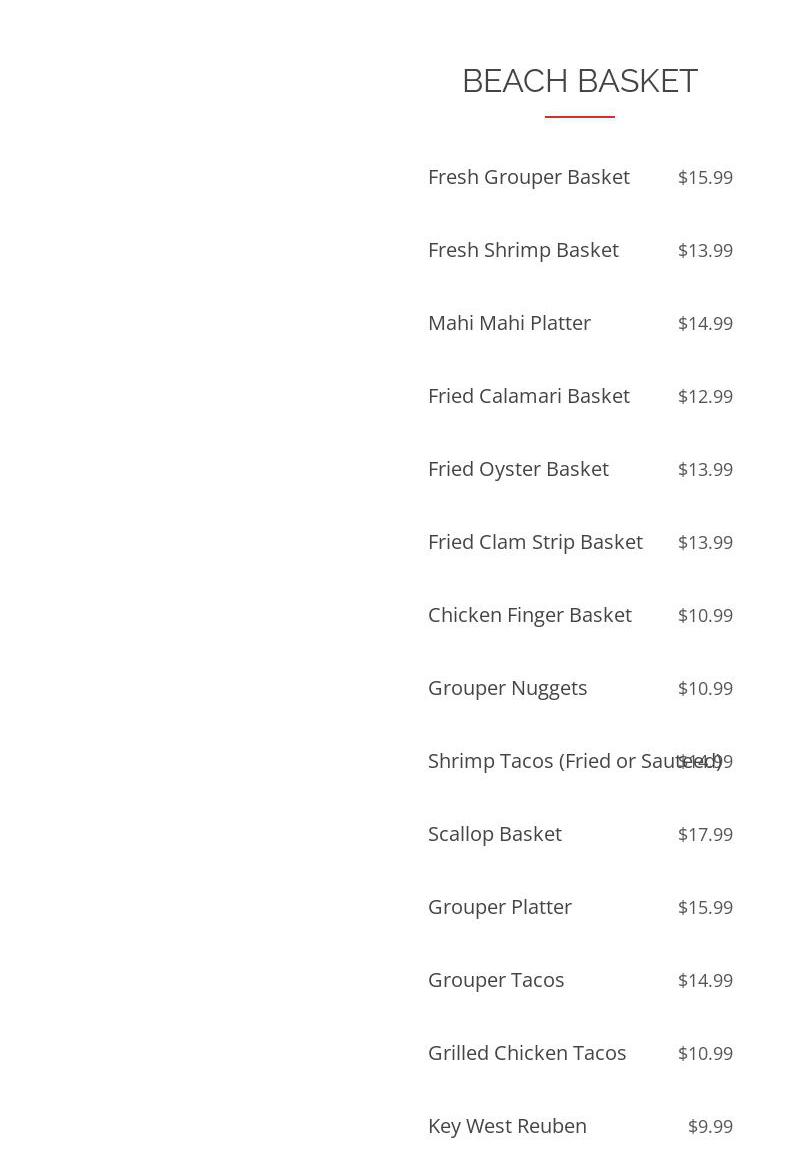Click the $12.99 Fried Calamari price
The image size is (785, 1165).
705,396
